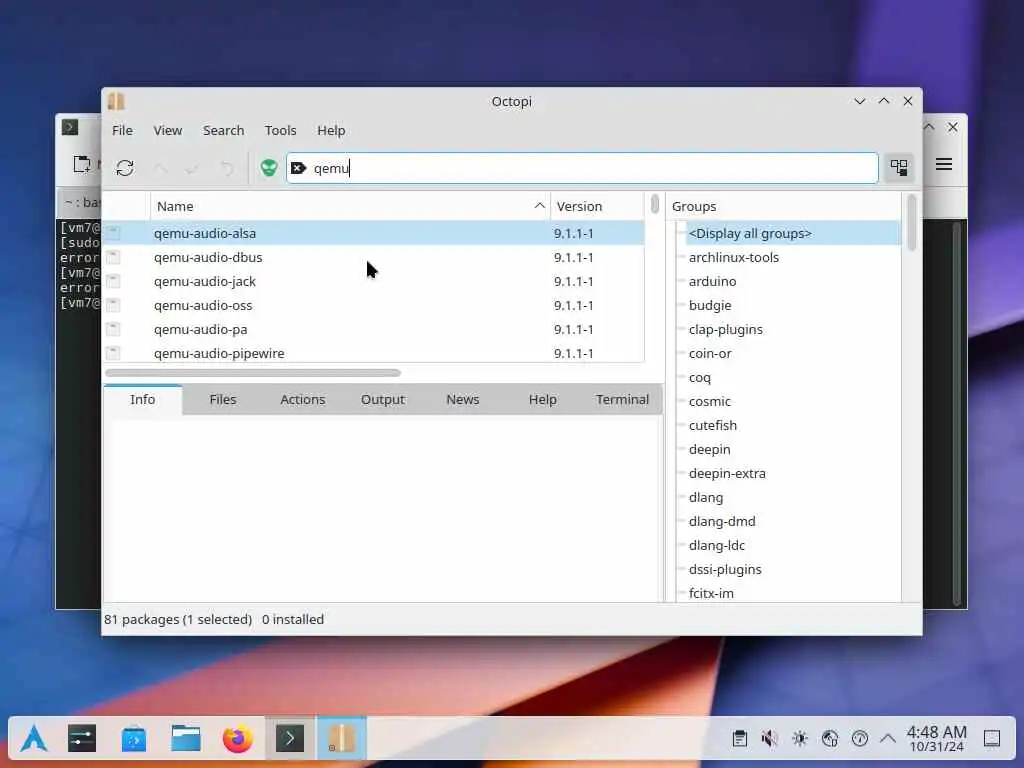Viewport: 1024px width, 768px height.
Task: Clear the qemu search text icon
Action: pos(298,168)
